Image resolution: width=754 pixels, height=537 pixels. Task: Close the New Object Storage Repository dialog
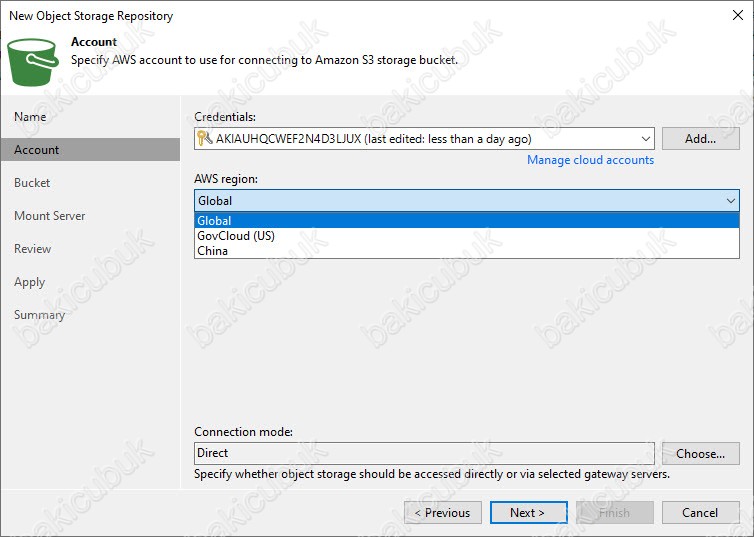(x=738, y=15)
